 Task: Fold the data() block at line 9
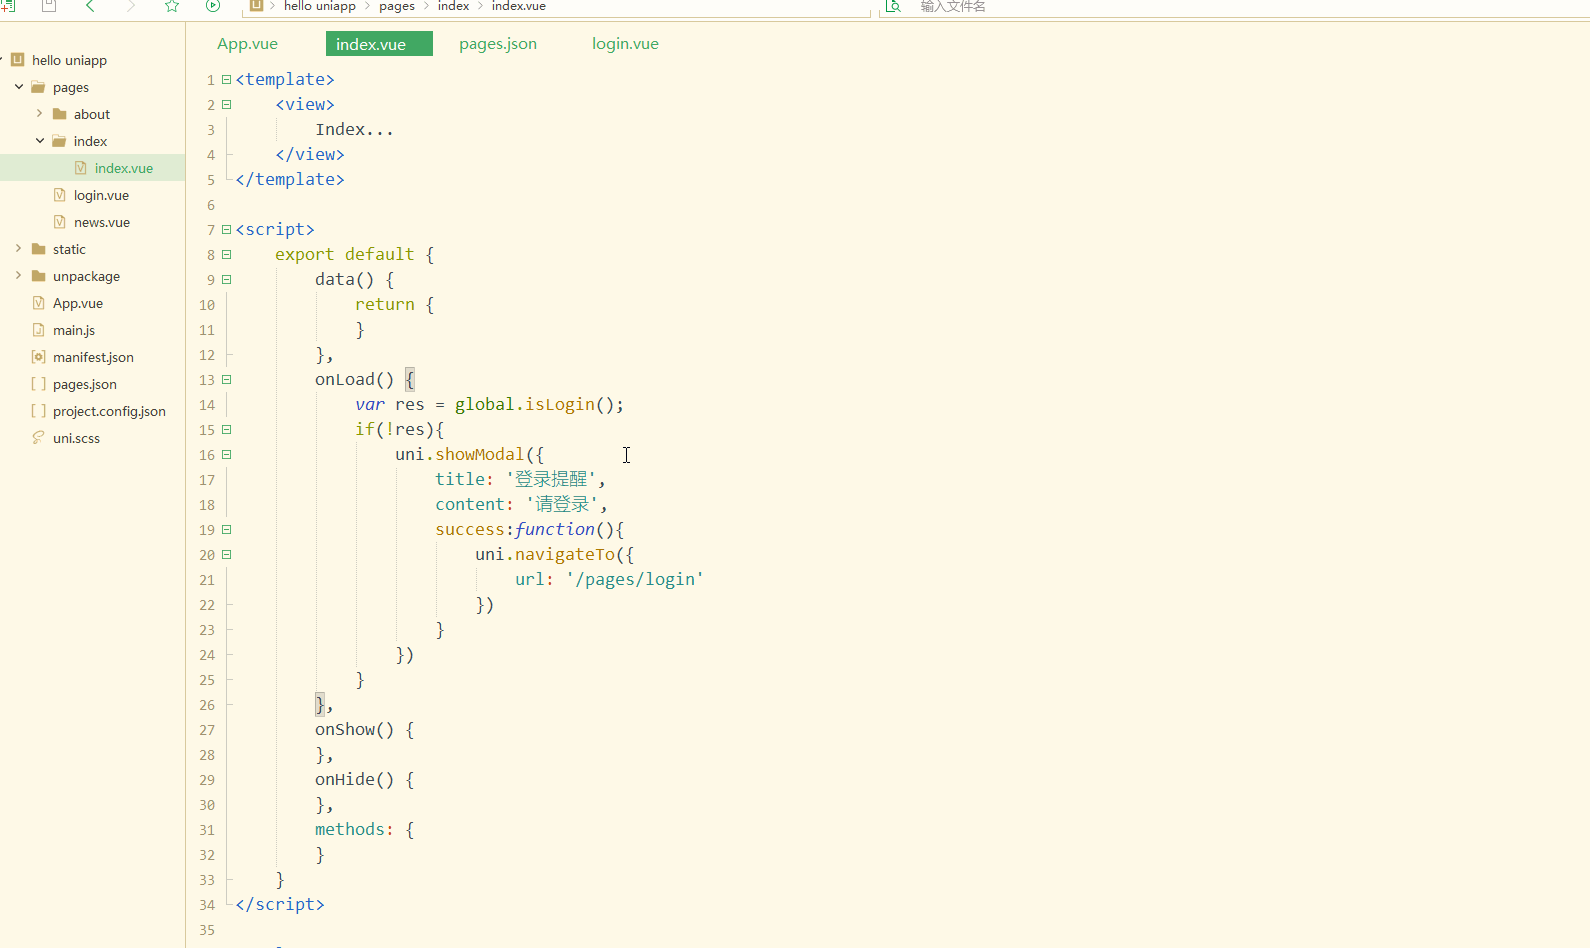[226, 279]
